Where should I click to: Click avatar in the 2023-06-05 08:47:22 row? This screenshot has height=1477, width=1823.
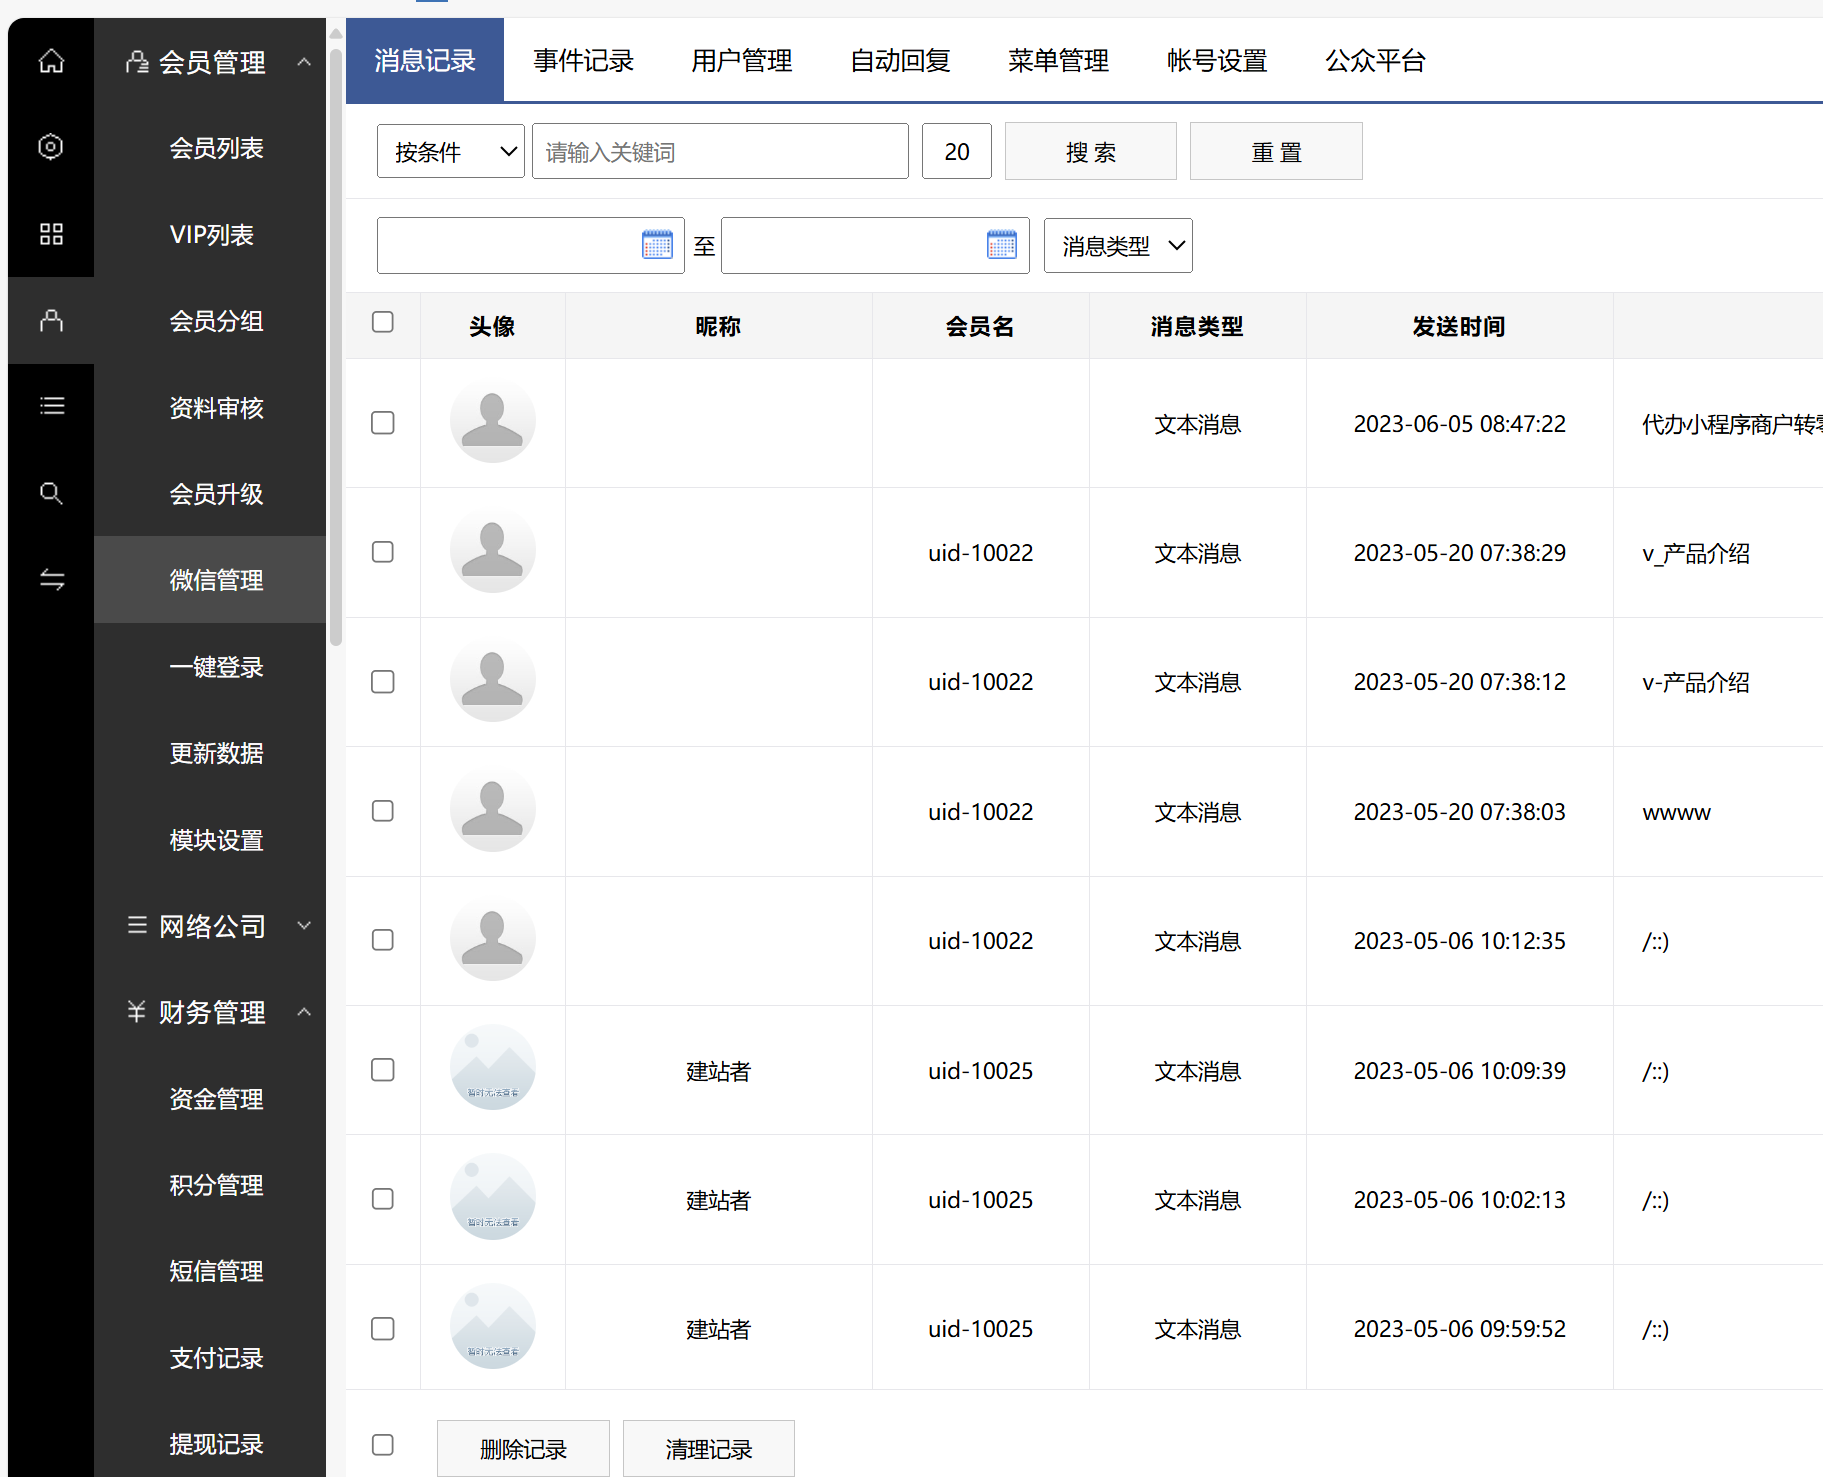pos(493,421)
